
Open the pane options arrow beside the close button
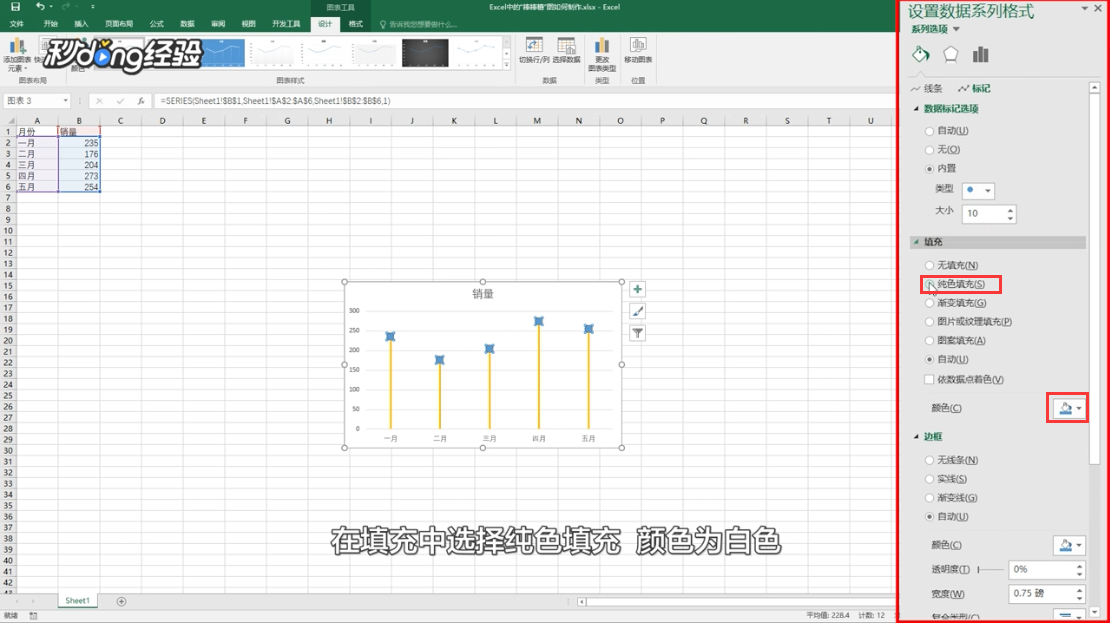[x=1085, y=8]
